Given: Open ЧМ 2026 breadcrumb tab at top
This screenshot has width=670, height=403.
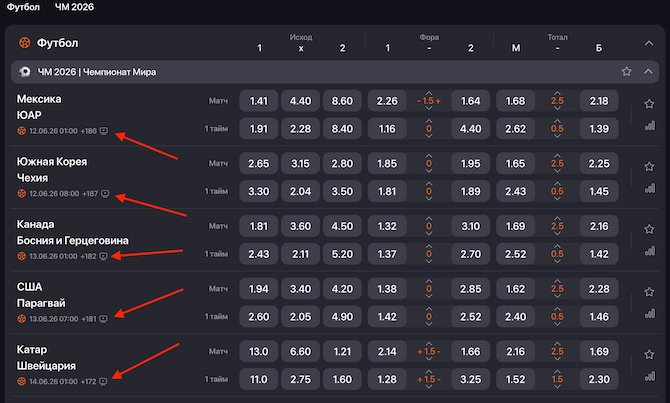Looking at the screenshot, I should 74,7.
